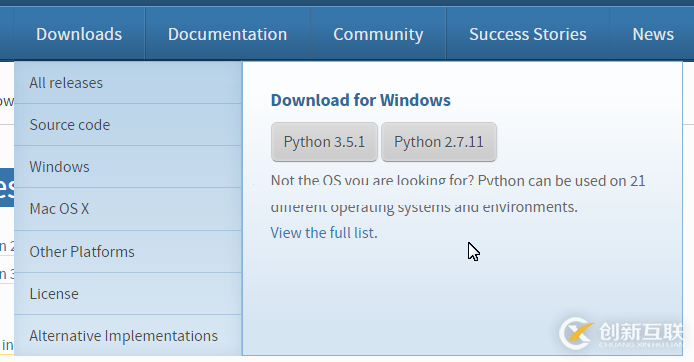Open the News menu
The width and height of the screenshot is (694, 362).
652,34
